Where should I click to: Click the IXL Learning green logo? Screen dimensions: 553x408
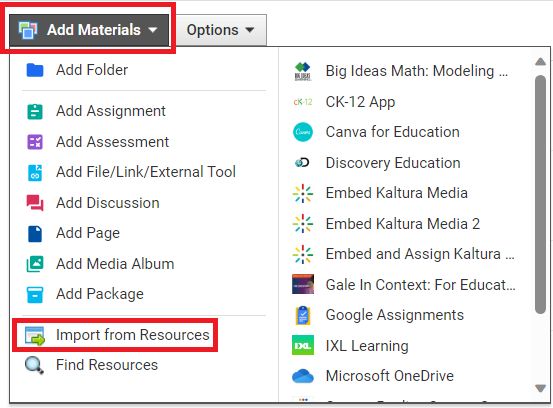coord(303,346)
